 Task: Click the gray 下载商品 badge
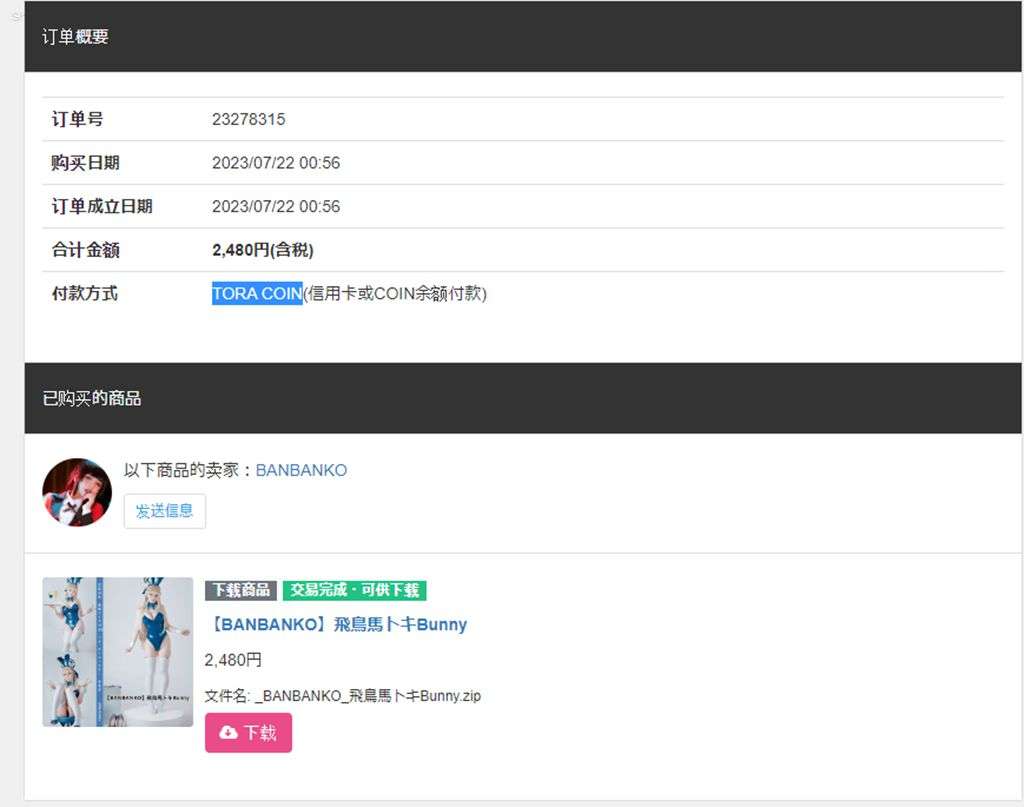pos(241,590)
